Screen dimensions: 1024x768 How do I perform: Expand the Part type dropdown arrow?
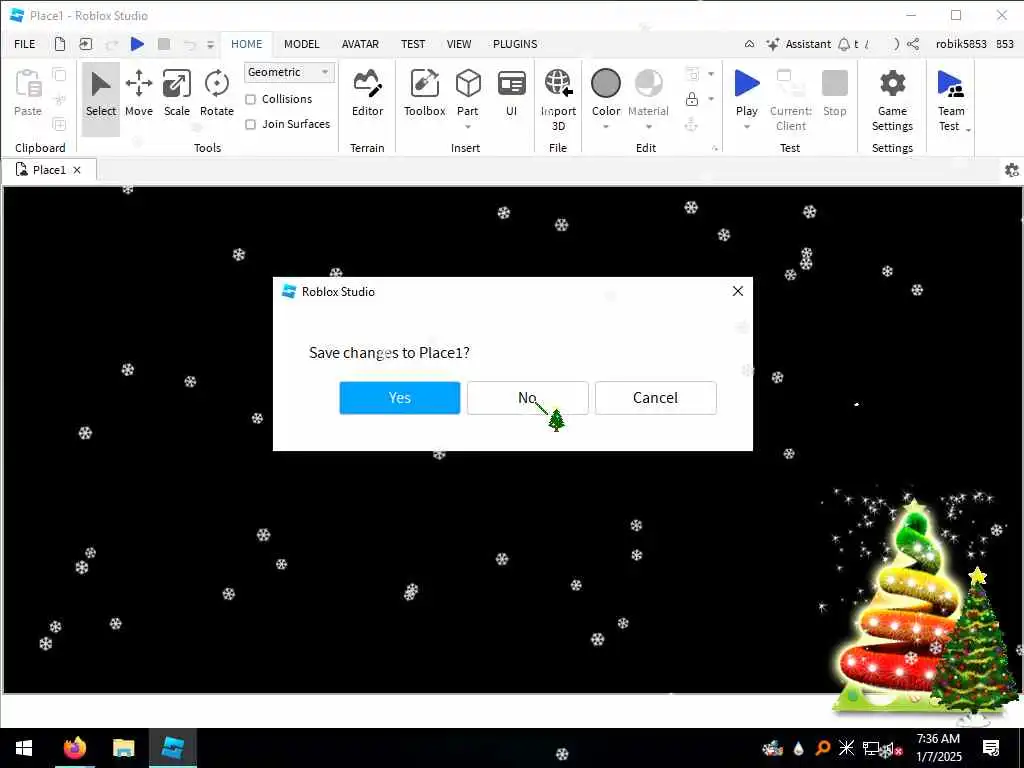click(468, 127)
